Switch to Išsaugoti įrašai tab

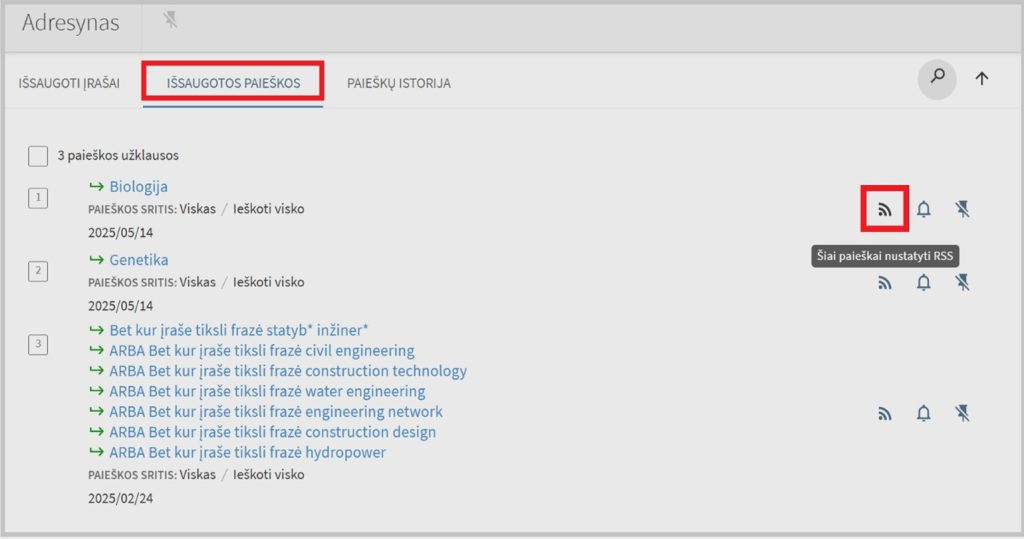tap(69, 83)
